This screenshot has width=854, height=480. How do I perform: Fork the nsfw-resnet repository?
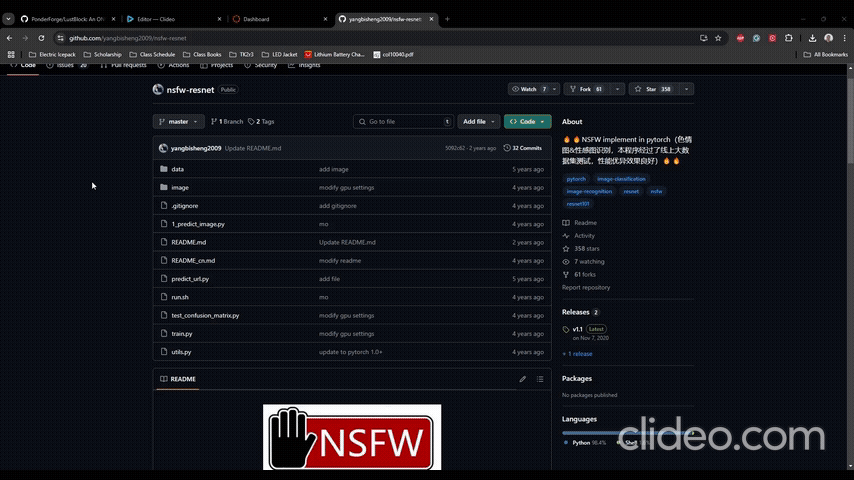(x=585, y=89)
